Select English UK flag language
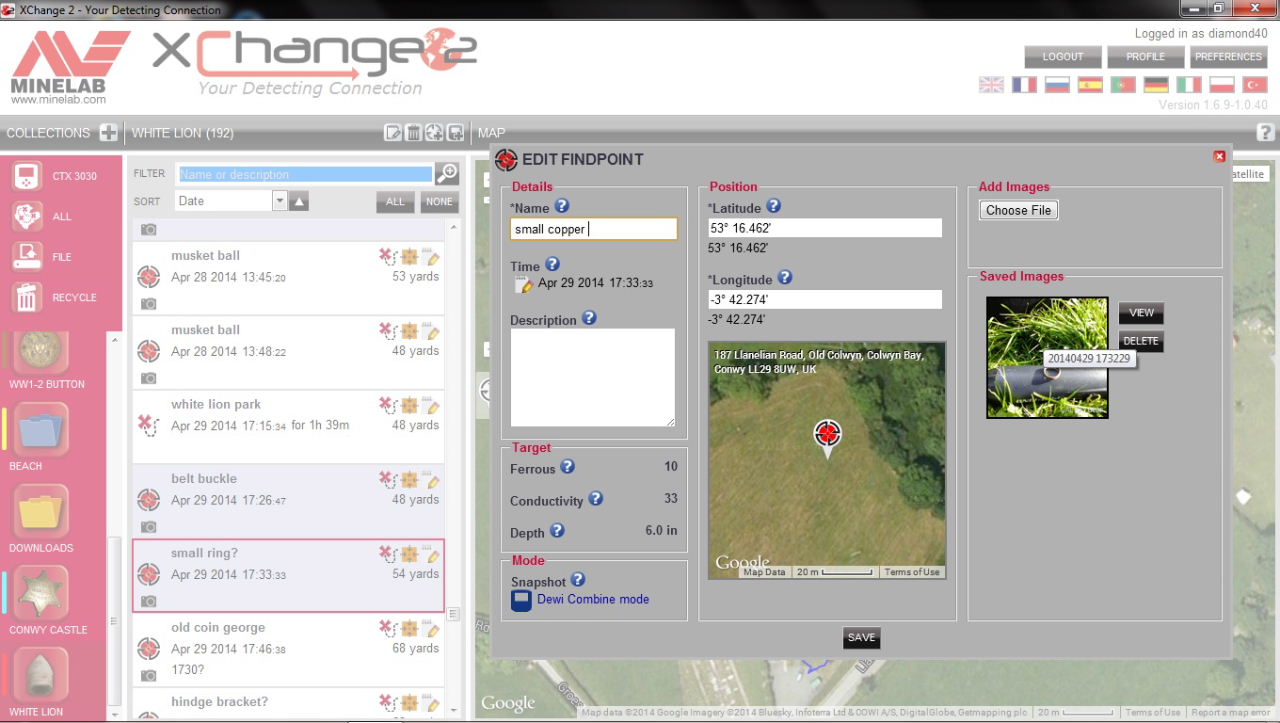This screenshot has width=1280, height=723. click(x=991, y=85)
